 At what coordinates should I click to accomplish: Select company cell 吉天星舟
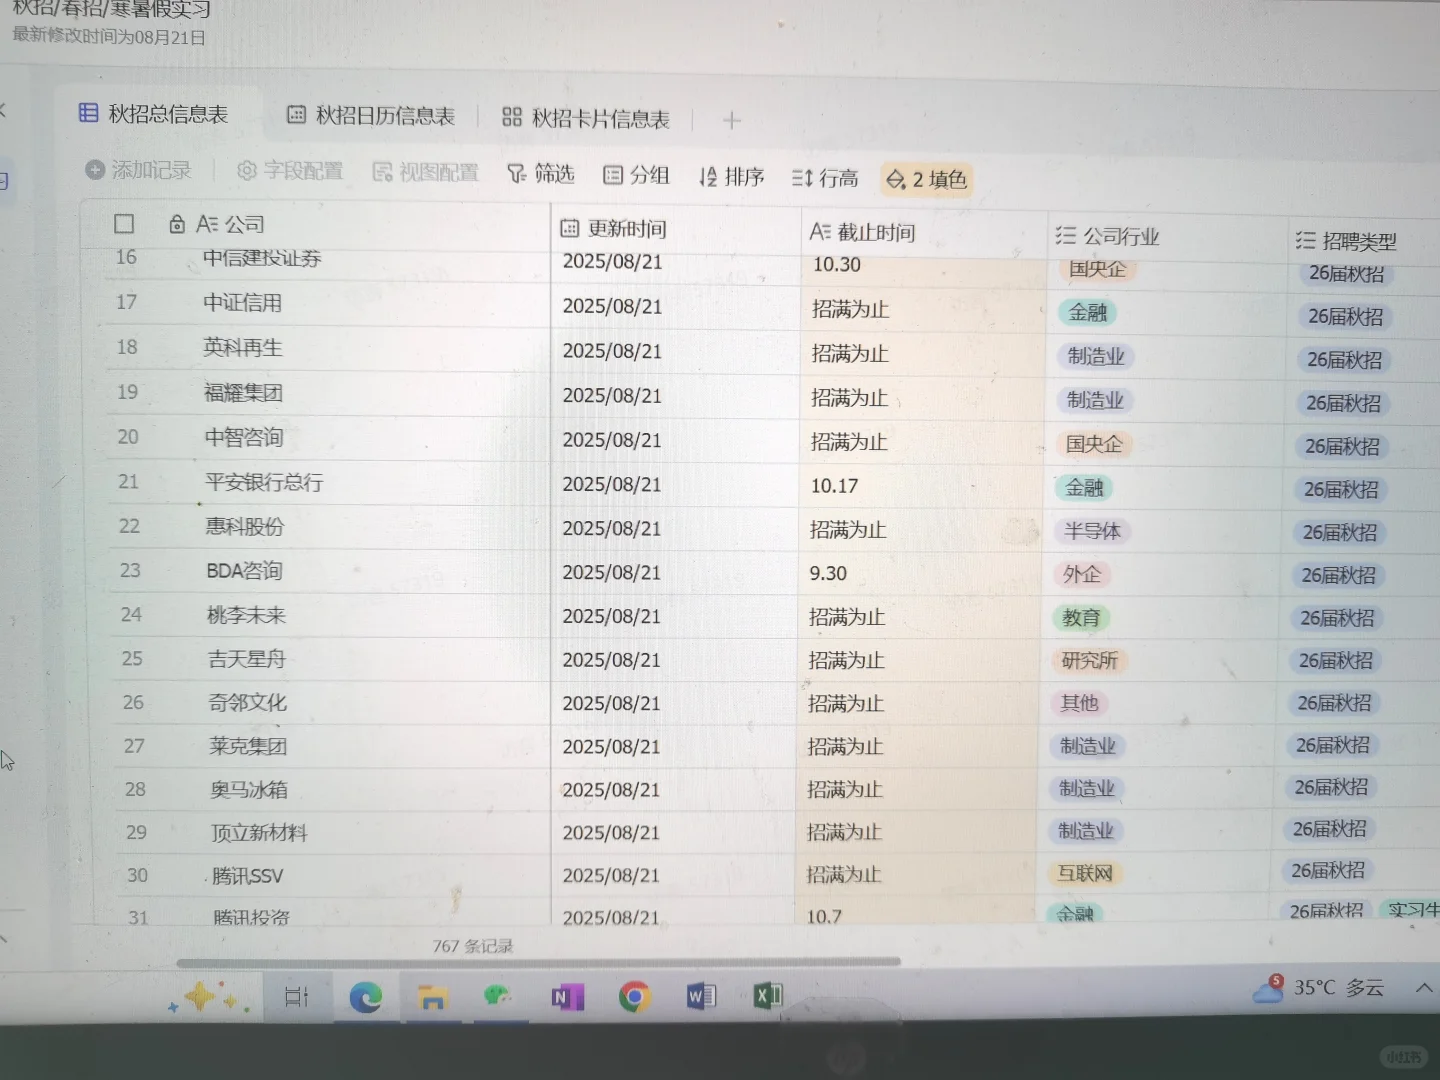[x=247, y=659]
